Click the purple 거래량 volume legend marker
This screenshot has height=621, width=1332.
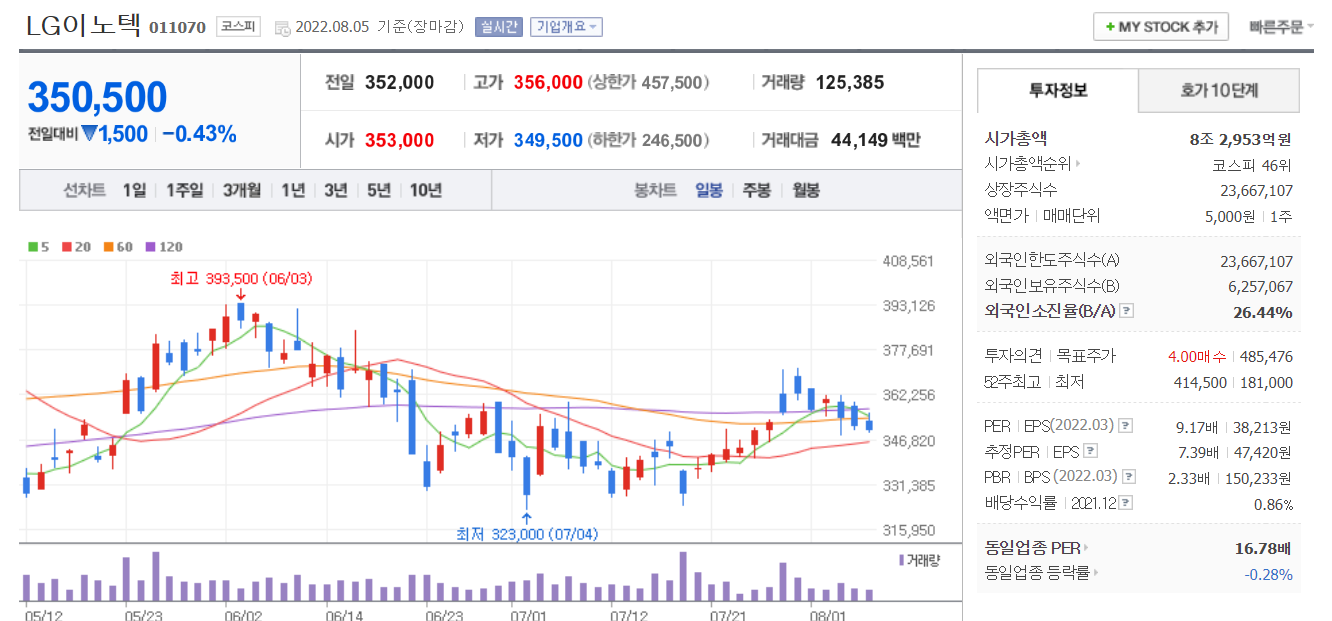tap(902, 560)
